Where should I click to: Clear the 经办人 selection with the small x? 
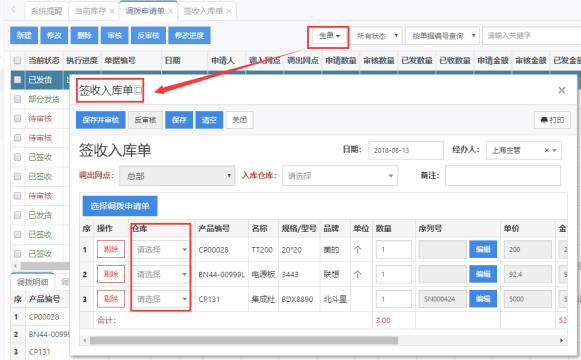(546, 150)
